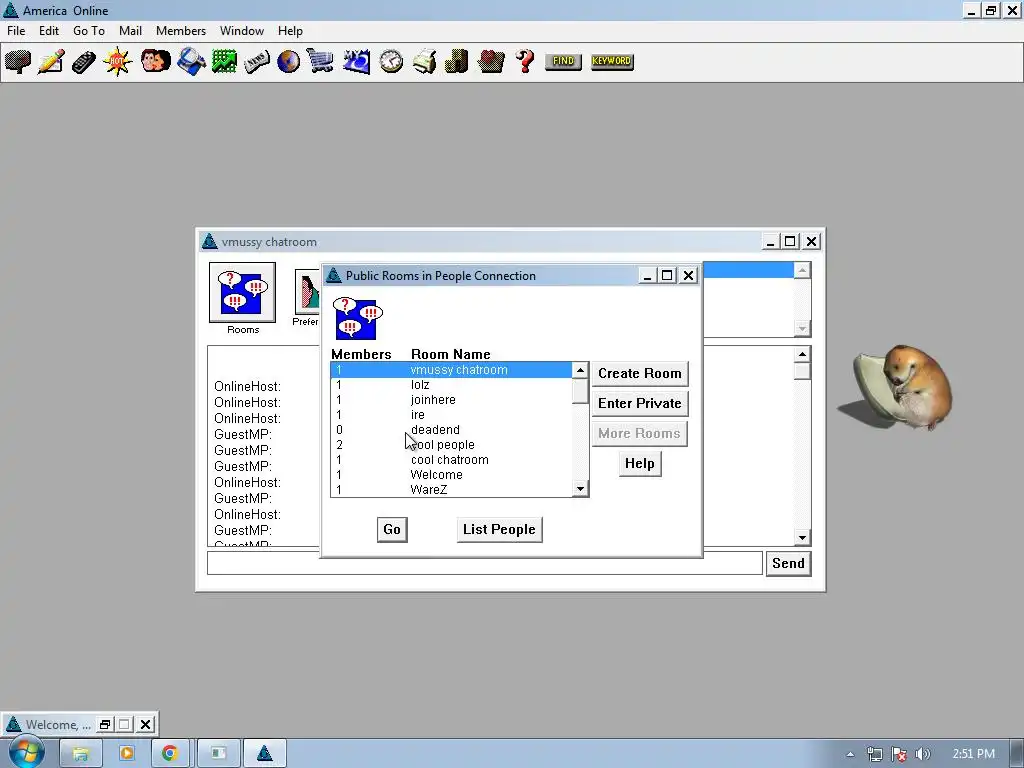Select the 'vmussy chatroom' room row
This screenshot has height=768, width=1024.
pos(451,370)
